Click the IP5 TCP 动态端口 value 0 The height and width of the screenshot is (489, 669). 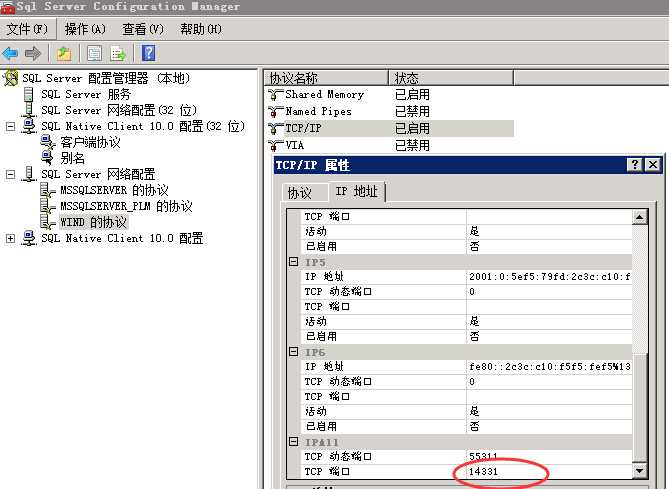549,291
